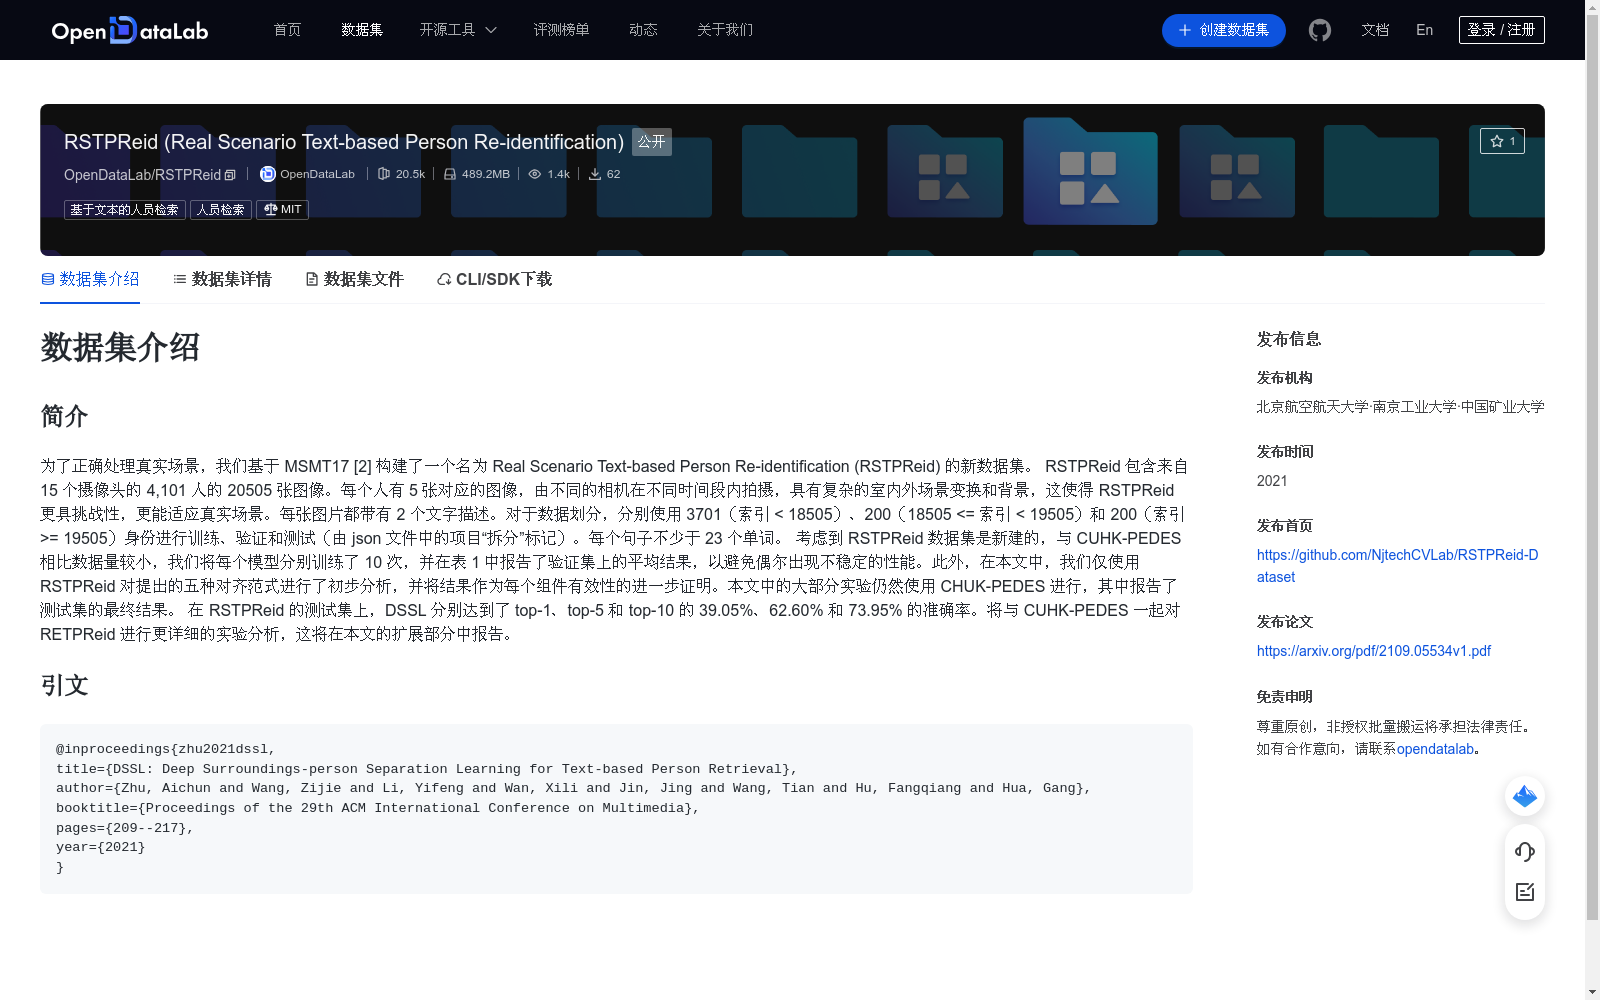The height and width of the screenshot is (1000, 1600).
Task: Go to 首页 in the navigation
Action: 287,30
